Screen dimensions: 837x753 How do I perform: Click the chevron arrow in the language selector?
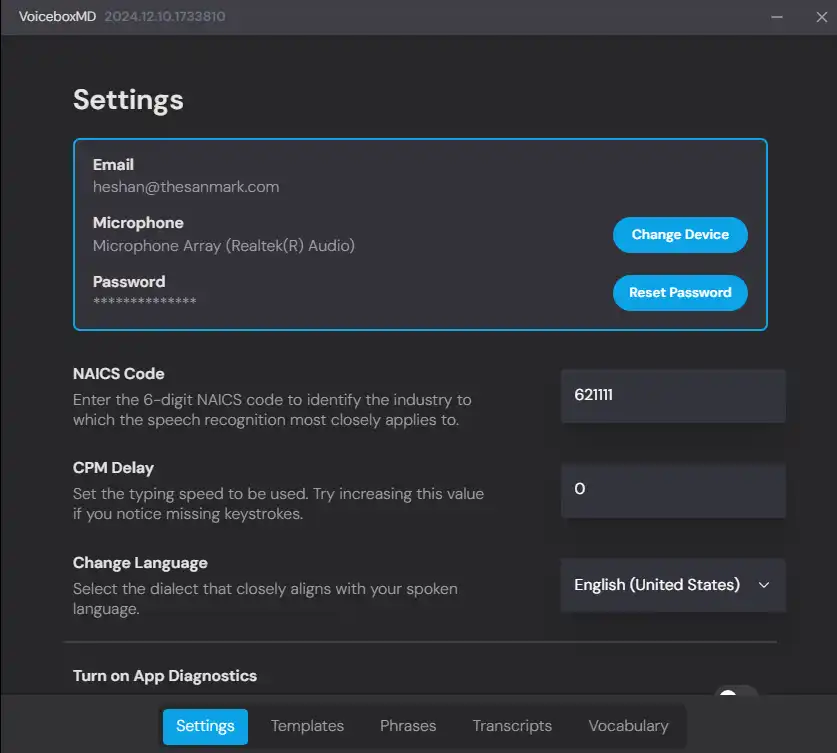[764, 585]
